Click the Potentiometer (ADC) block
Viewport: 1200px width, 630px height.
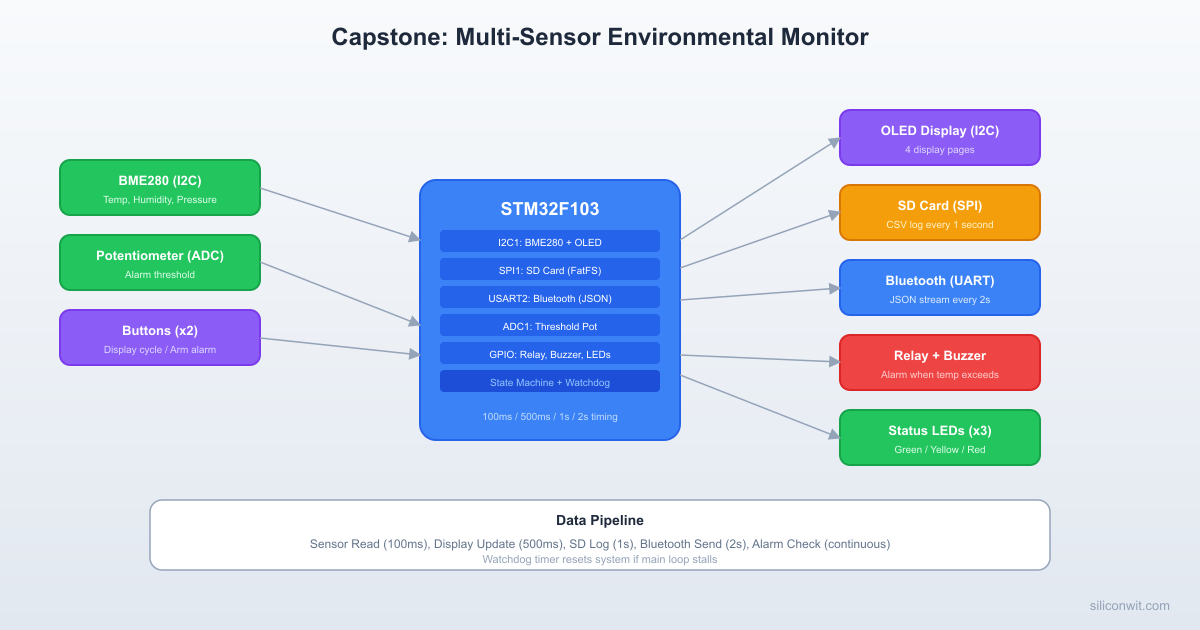[159, 262]
